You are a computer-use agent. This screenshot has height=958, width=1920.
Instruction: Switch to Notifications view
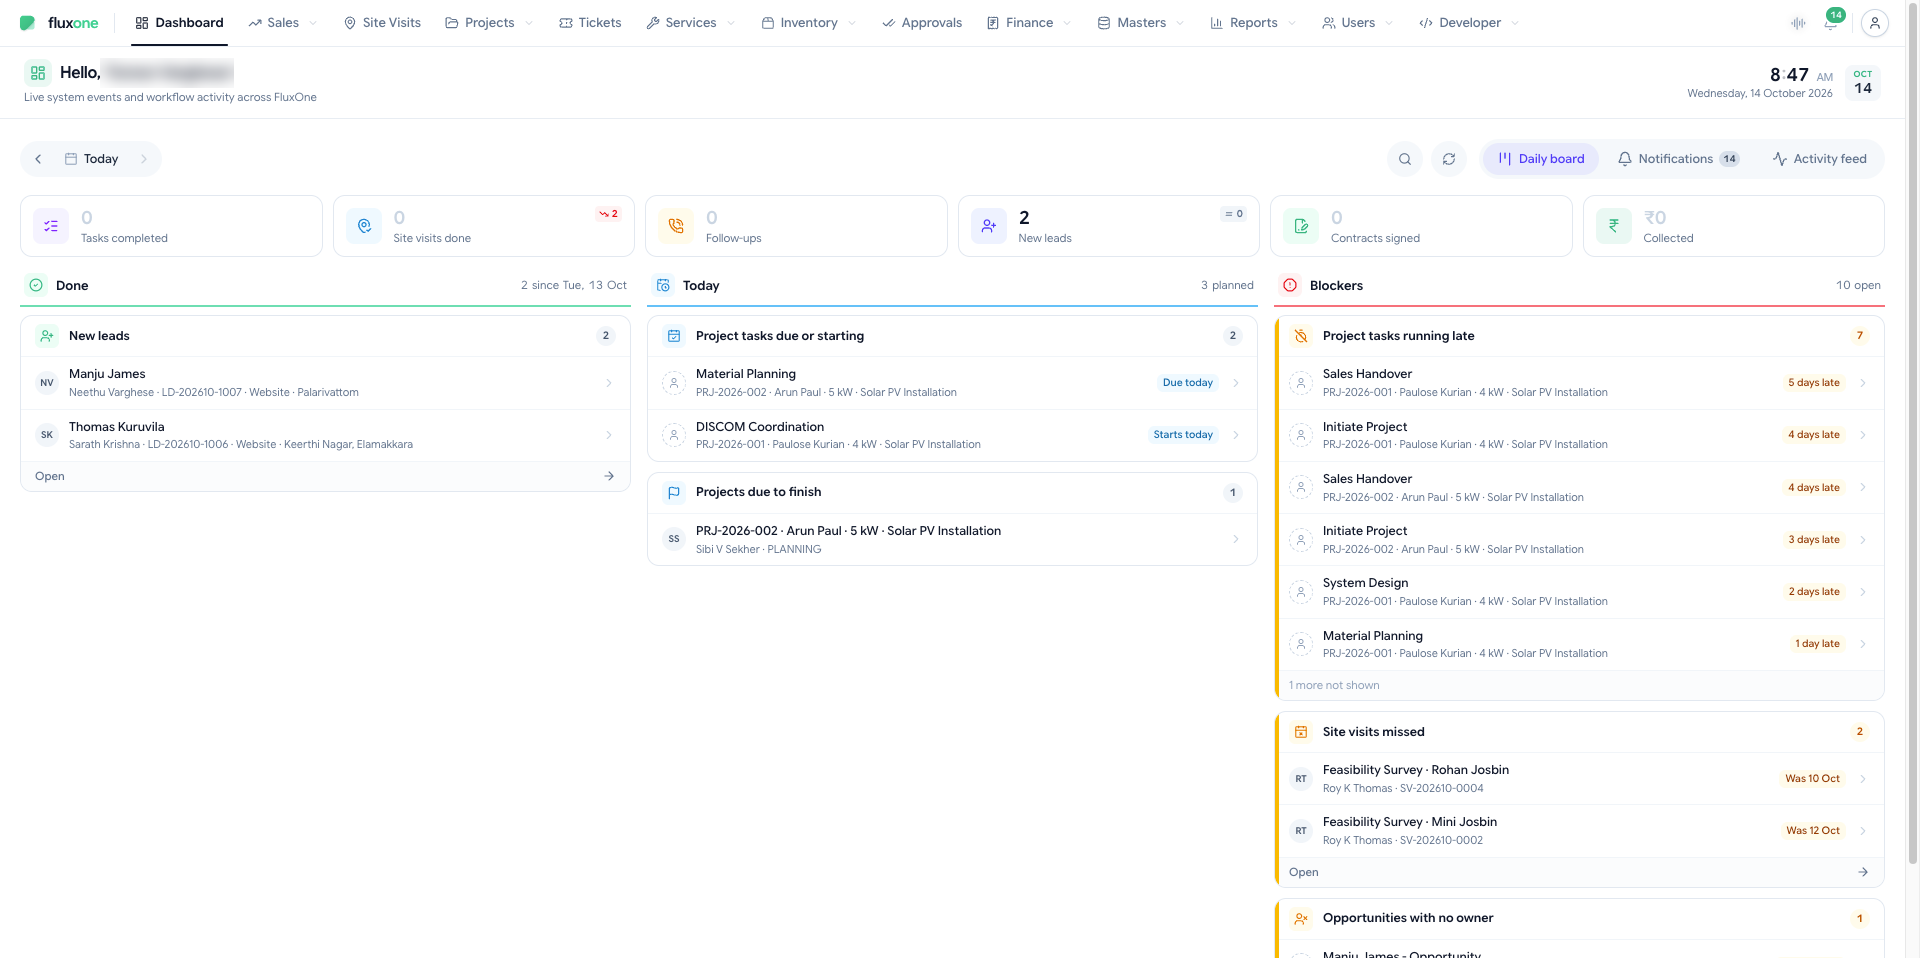[1678, 159]
